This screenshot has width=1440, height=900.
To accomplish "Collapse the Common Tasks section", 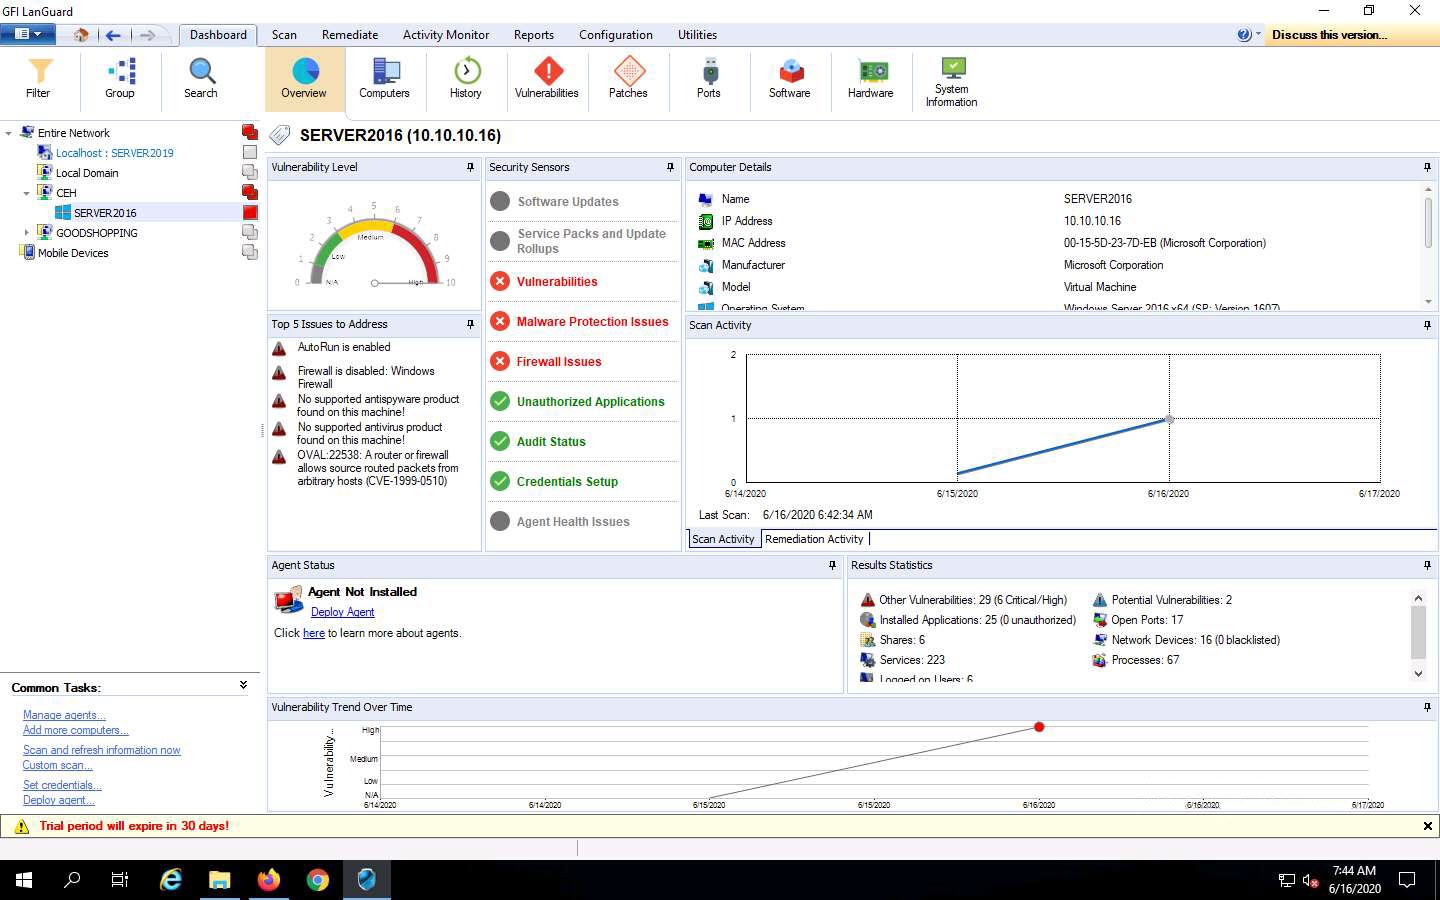I will point(243,686).
